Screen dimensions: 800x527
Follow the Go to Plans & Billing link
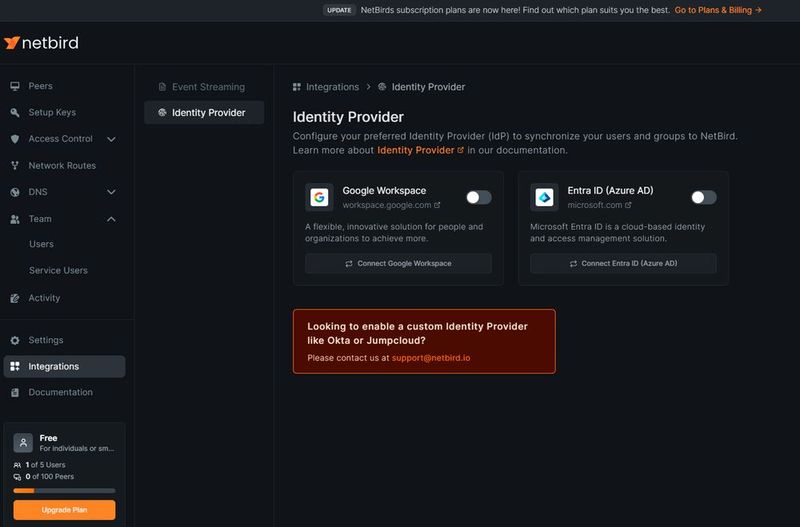718,10
